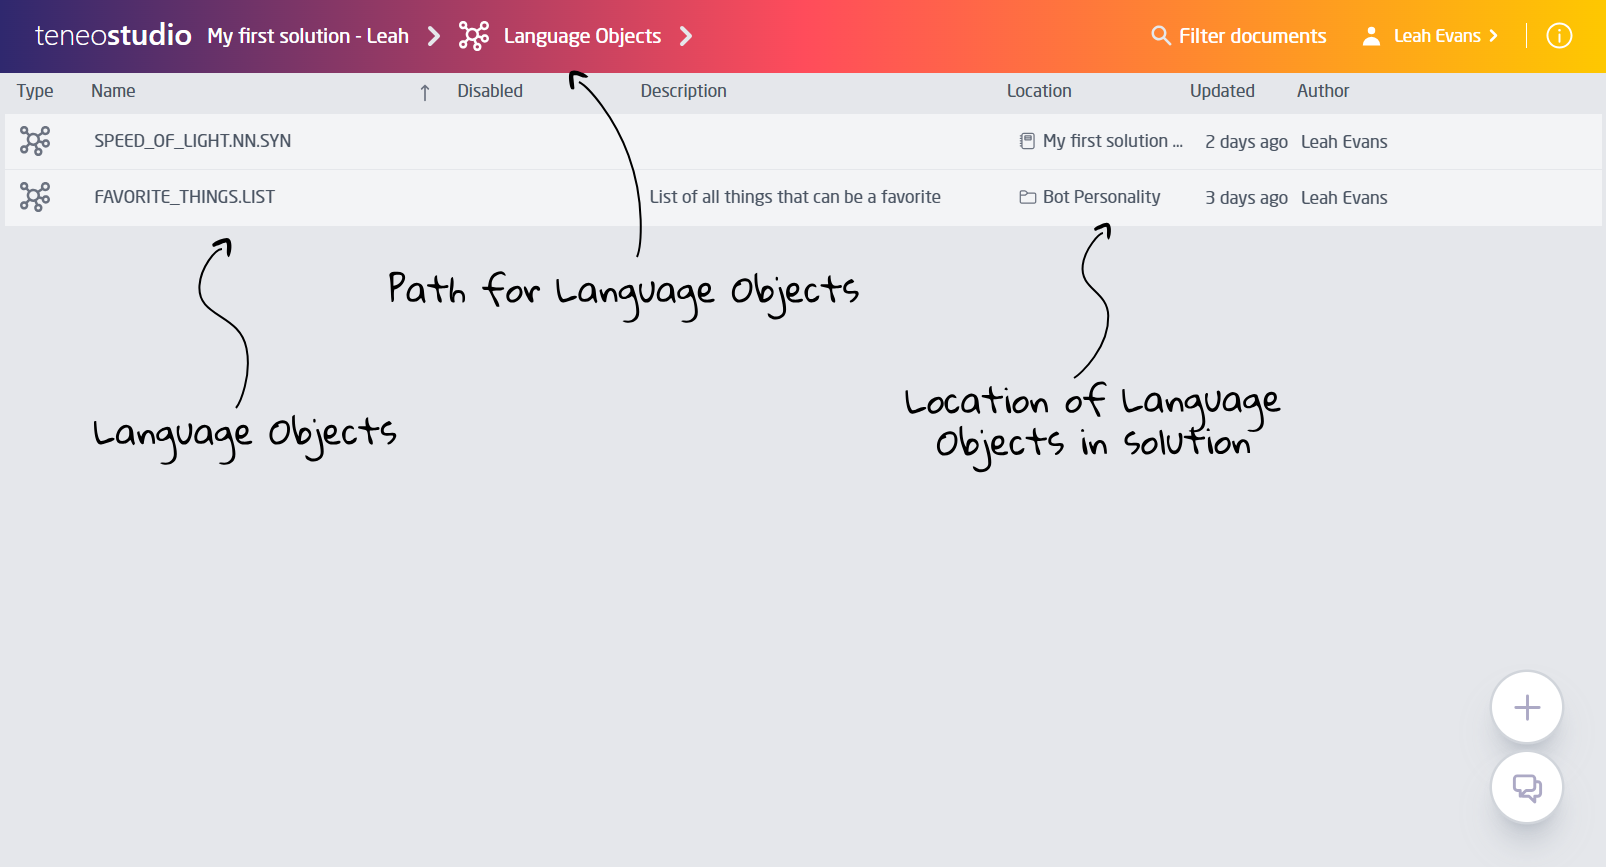This screenshot has width=1606, height=867.
Task: Open the FAVORITE_THINGS.LIST entry name
Action: pos(184,197)
